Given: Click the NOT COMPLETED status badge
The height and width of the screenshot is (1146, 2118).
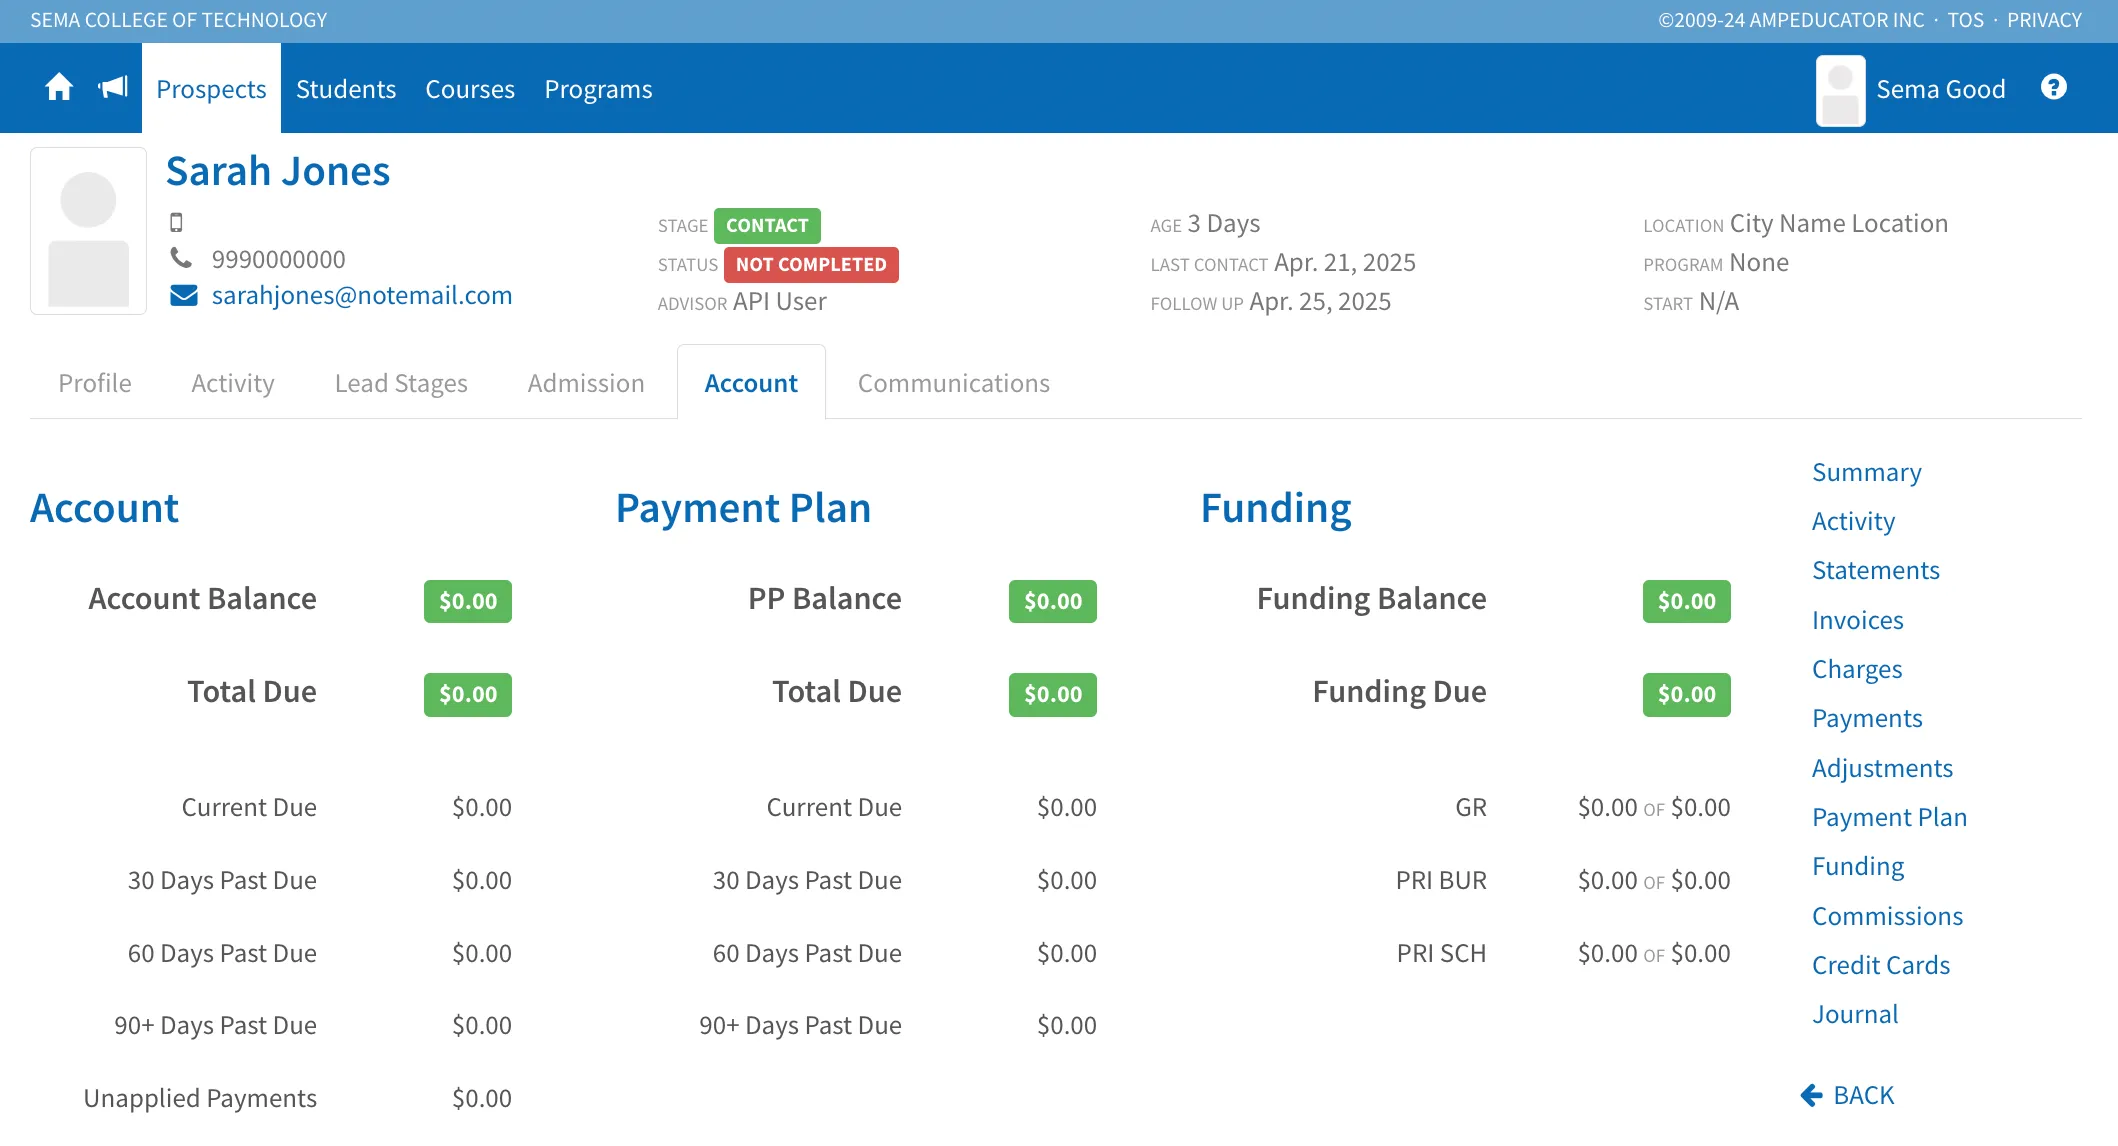Looking at the screenshot, I should coord(811,265).
